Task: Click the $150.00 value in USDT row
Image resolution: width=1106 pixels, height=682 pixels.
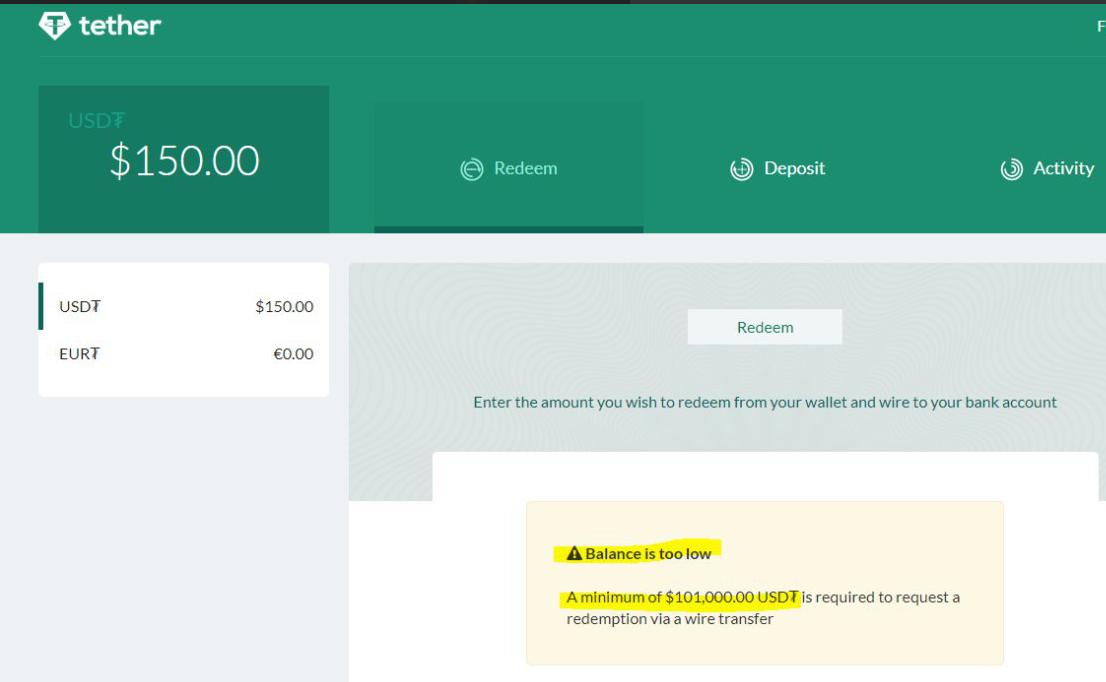Action: click(284, 306)
